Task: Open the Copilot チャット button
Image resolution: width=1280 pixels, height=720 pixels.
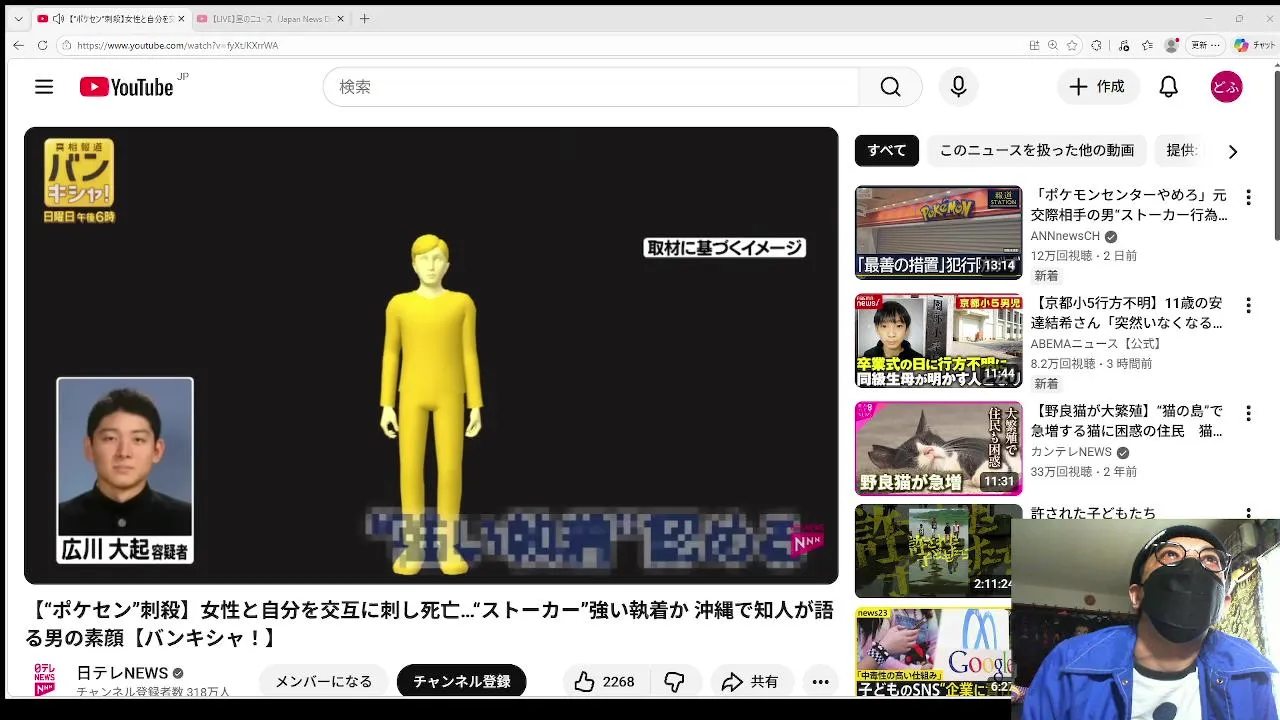Action: 1255,45
